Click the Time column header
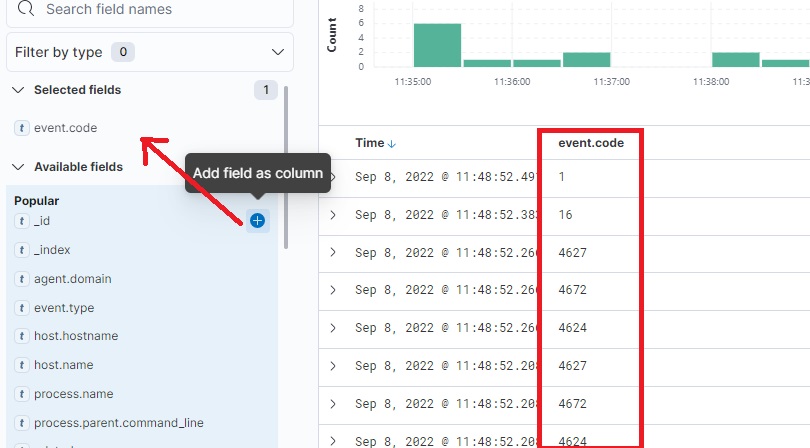Viewport: 810px width, 448px height. click(x=369, y=143)
